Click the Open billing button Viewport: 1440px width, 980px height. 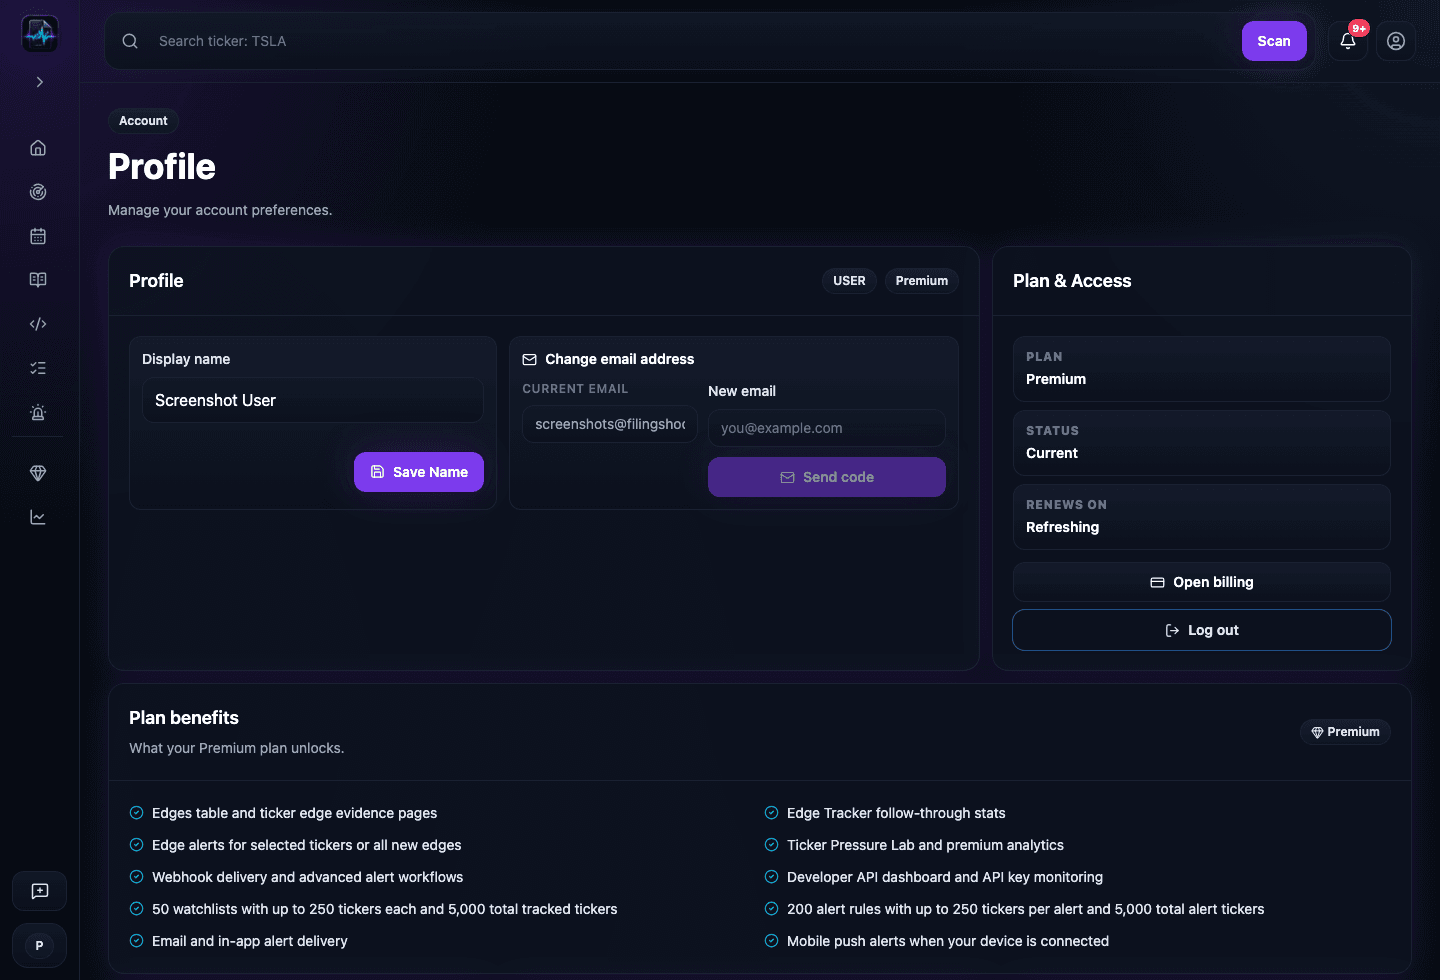(1202, 582)
